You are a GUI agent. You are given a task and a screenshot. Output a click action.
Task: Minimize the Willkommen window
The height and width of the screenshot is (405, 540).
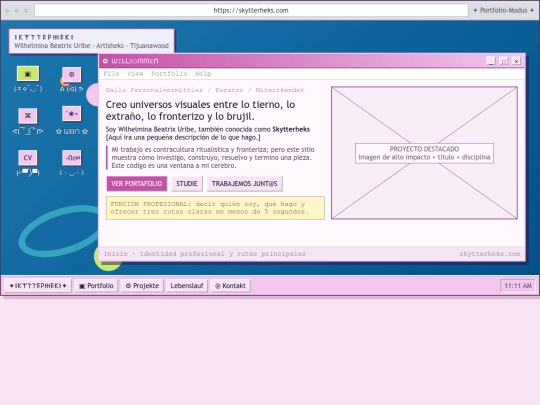491,61
